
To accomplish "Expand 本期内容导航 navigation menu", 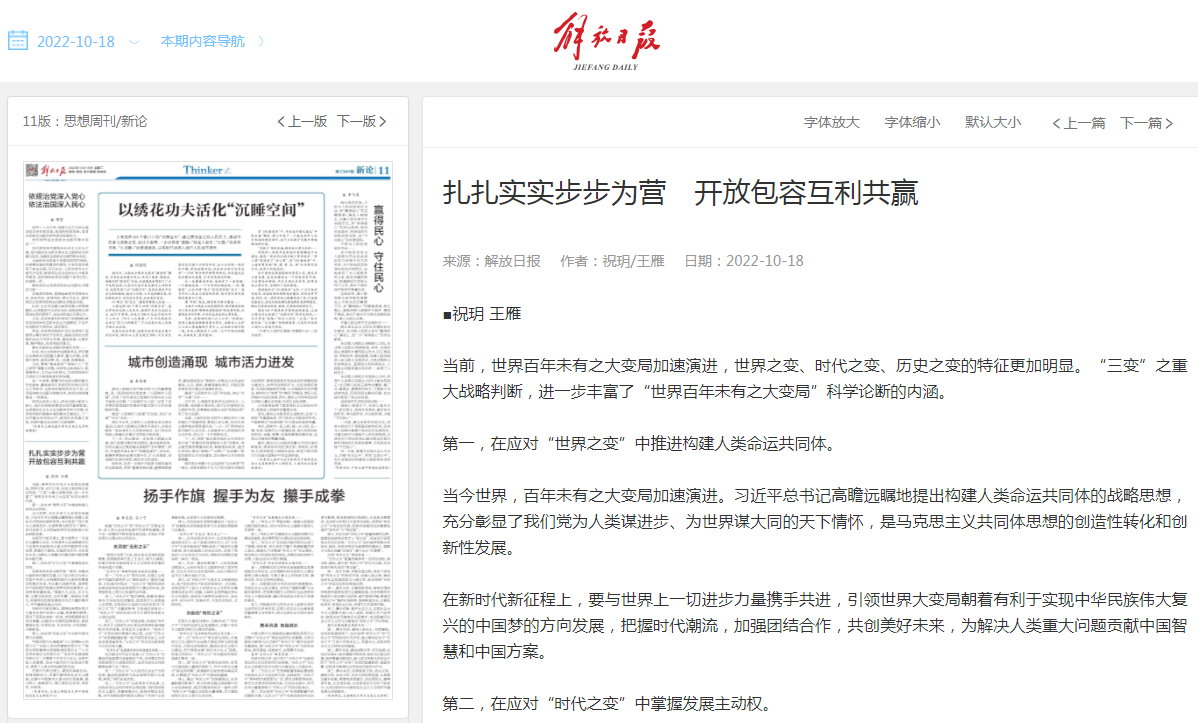I will (x=202, y=42).
